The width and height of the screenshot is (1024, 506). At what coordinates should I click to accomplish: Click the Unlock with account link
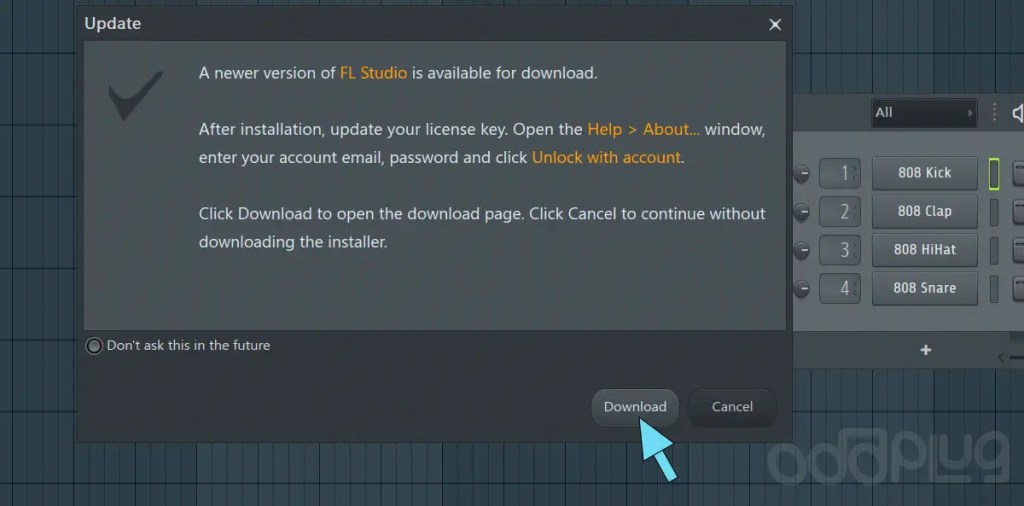[x=606, y=157]
